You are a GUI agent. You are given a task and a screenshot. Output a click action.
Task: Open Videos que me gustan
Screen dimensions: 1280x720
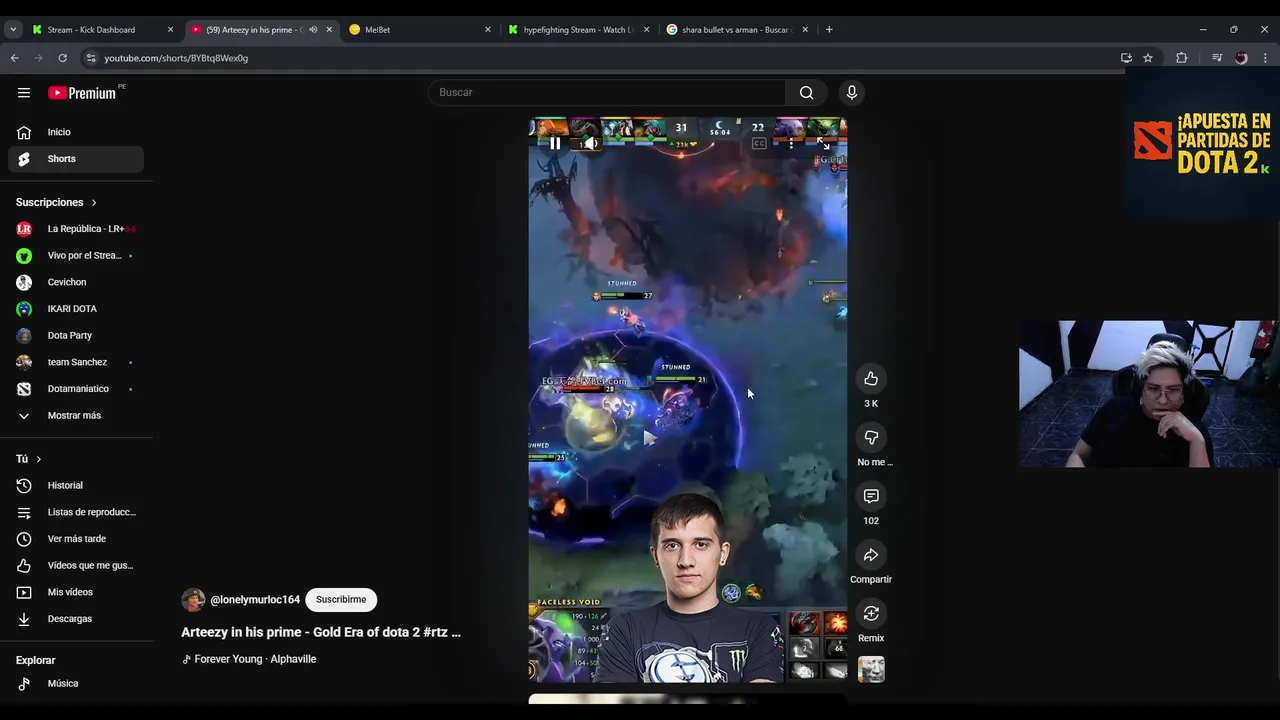click(76, 565)
